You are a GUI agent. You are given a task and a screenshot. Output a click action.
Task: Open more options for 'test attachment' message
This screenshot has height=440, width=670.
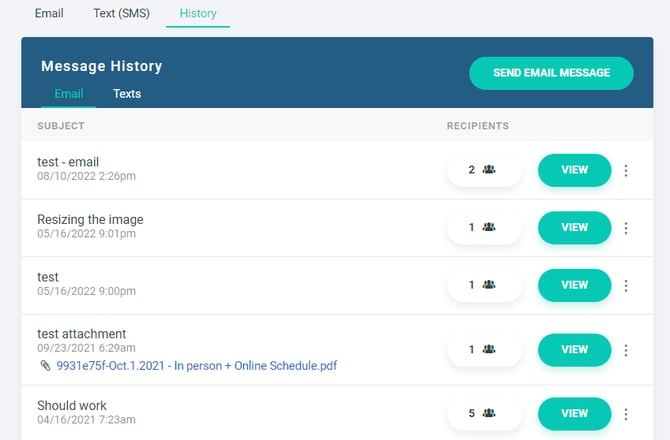pos(626,350)
